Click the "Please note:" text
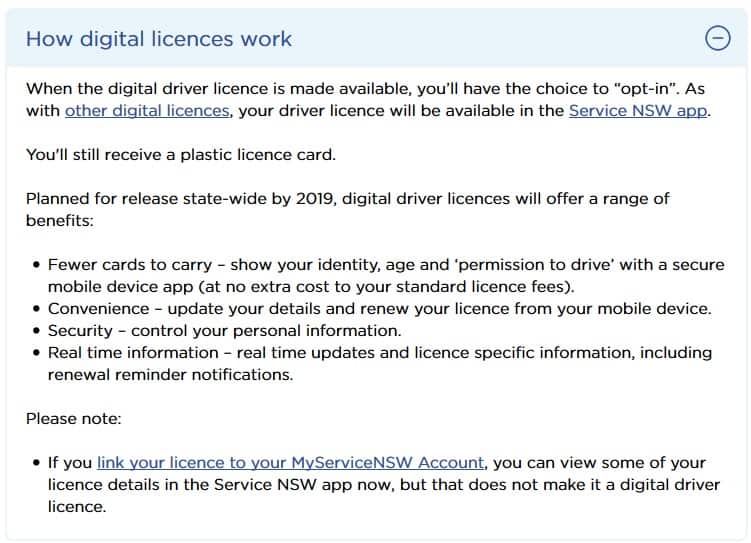 pos(74,419)
